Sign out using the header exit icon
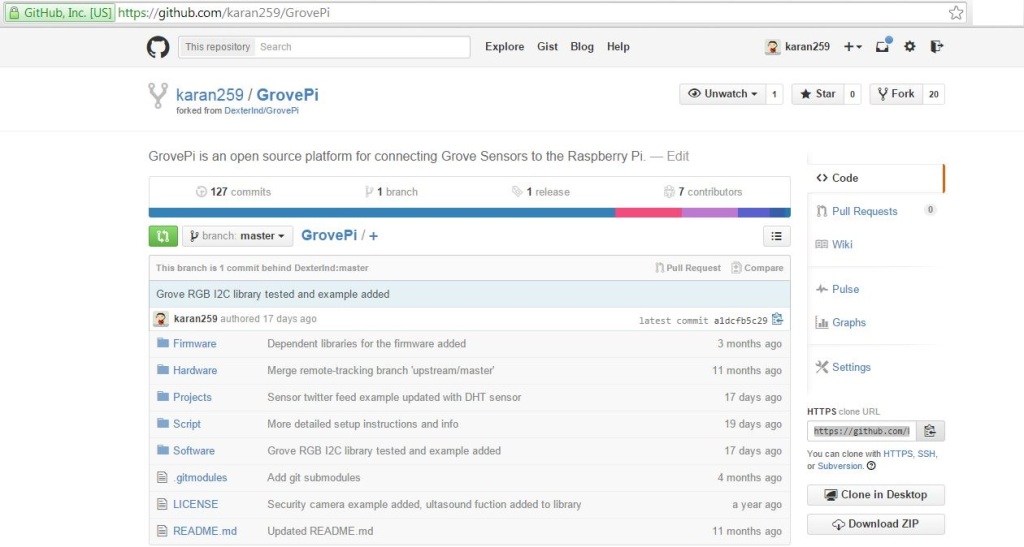This screenshot has width=1024, height=547. pos(936,46)
